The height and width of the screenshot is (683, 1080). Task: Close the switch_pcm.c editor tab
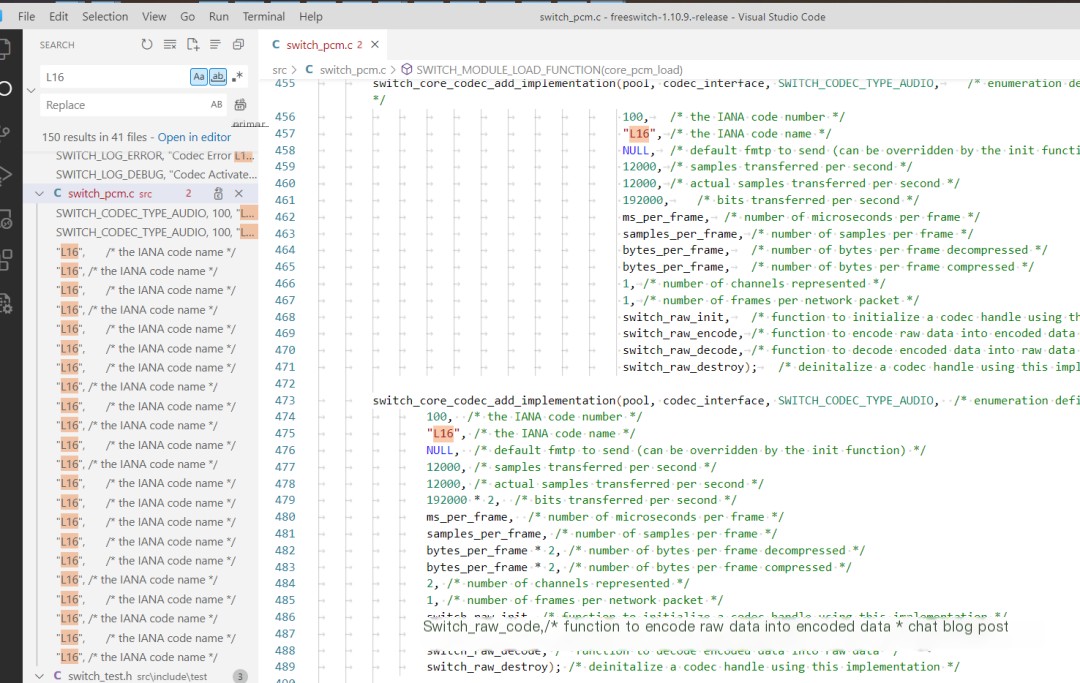(375, 45)
